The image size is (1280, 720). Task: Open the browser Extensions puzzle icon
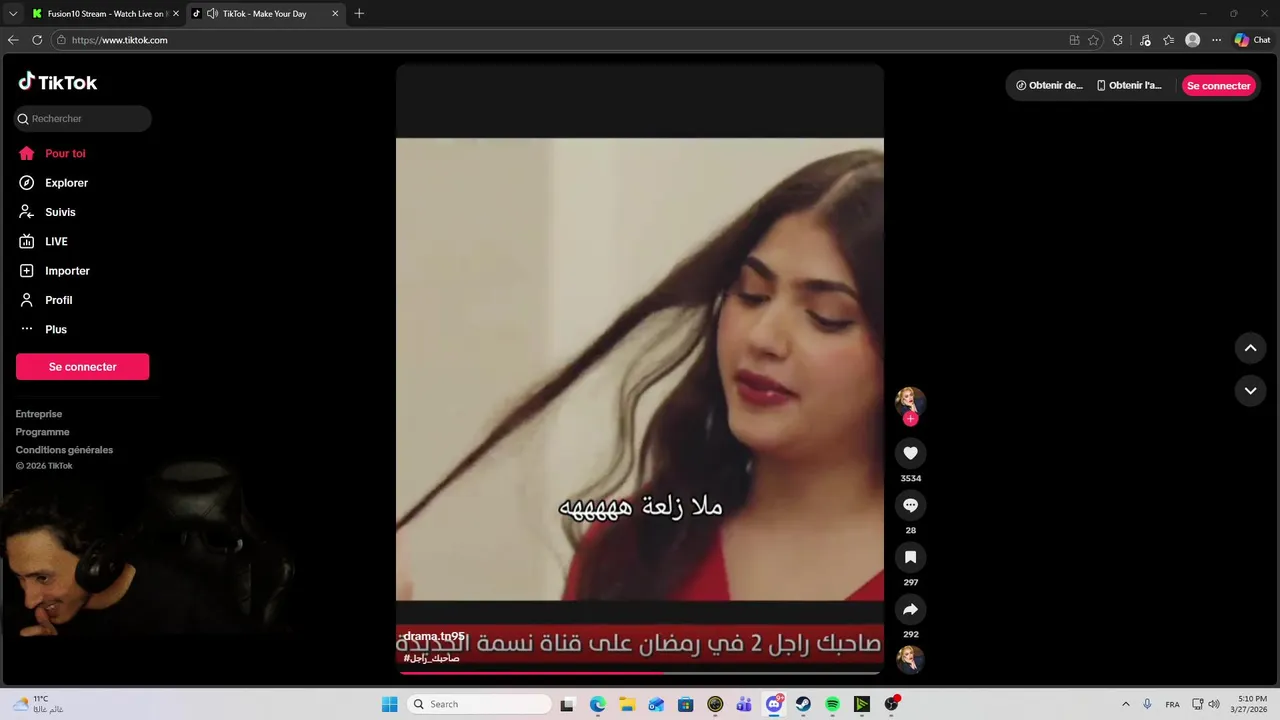coord(1118,40)
